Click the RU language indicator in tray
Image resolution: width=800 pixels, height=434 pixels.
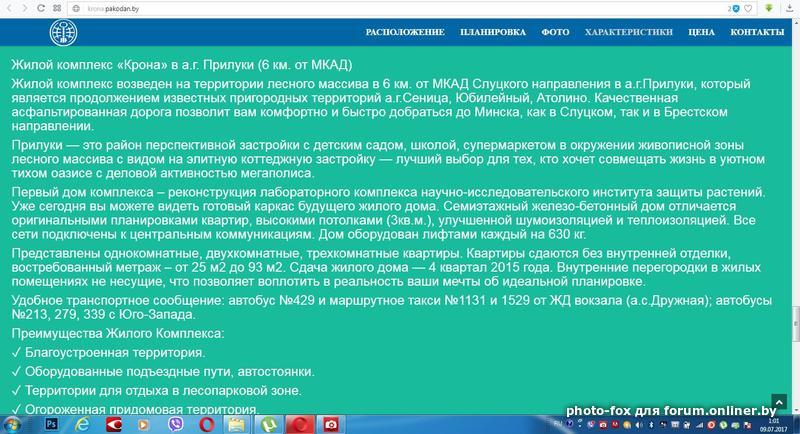tap(557, 424)
